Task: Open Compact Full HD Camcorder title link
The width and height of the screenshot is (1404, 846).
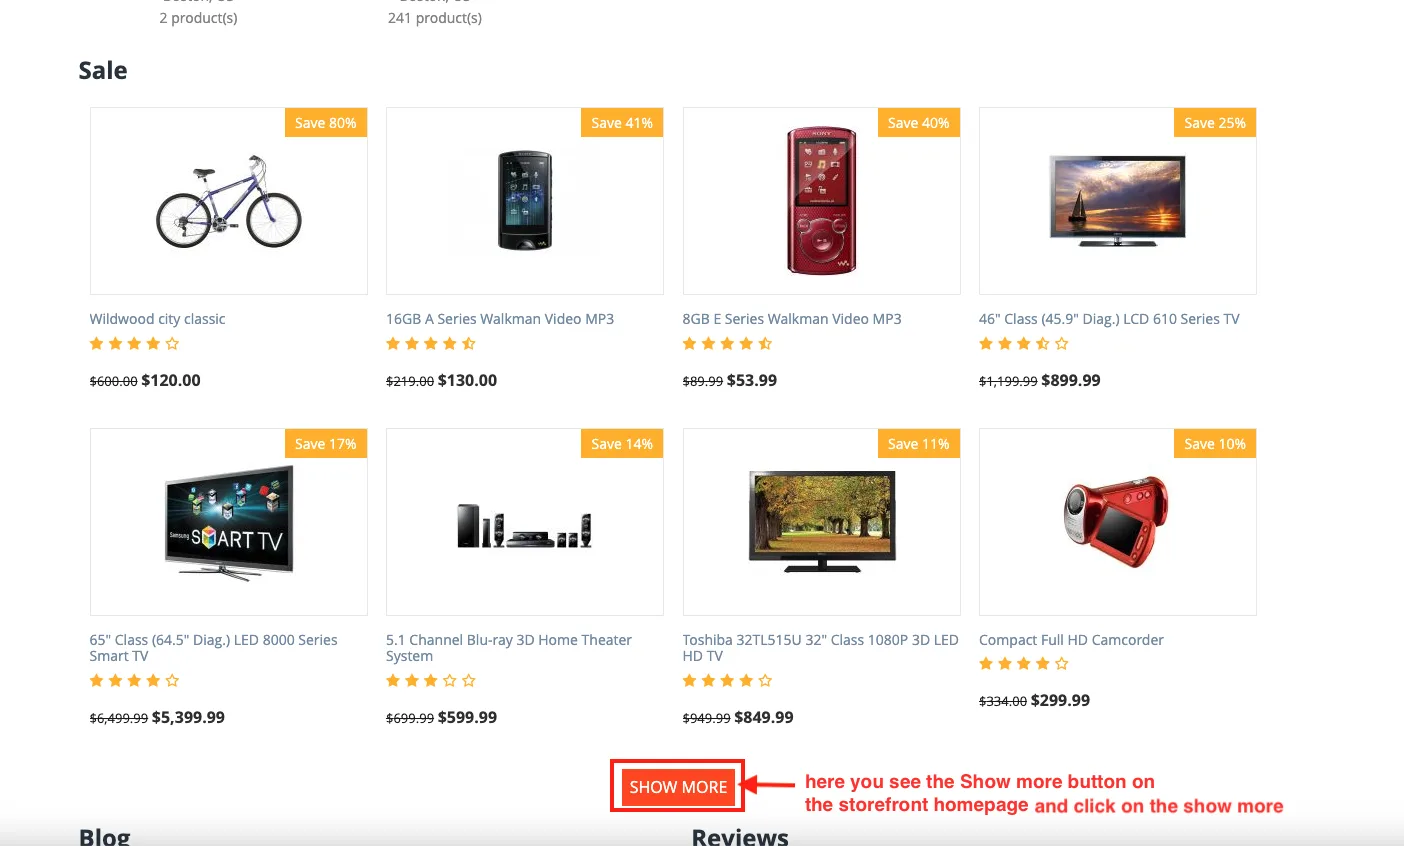Action: (x=1071, y=640)
